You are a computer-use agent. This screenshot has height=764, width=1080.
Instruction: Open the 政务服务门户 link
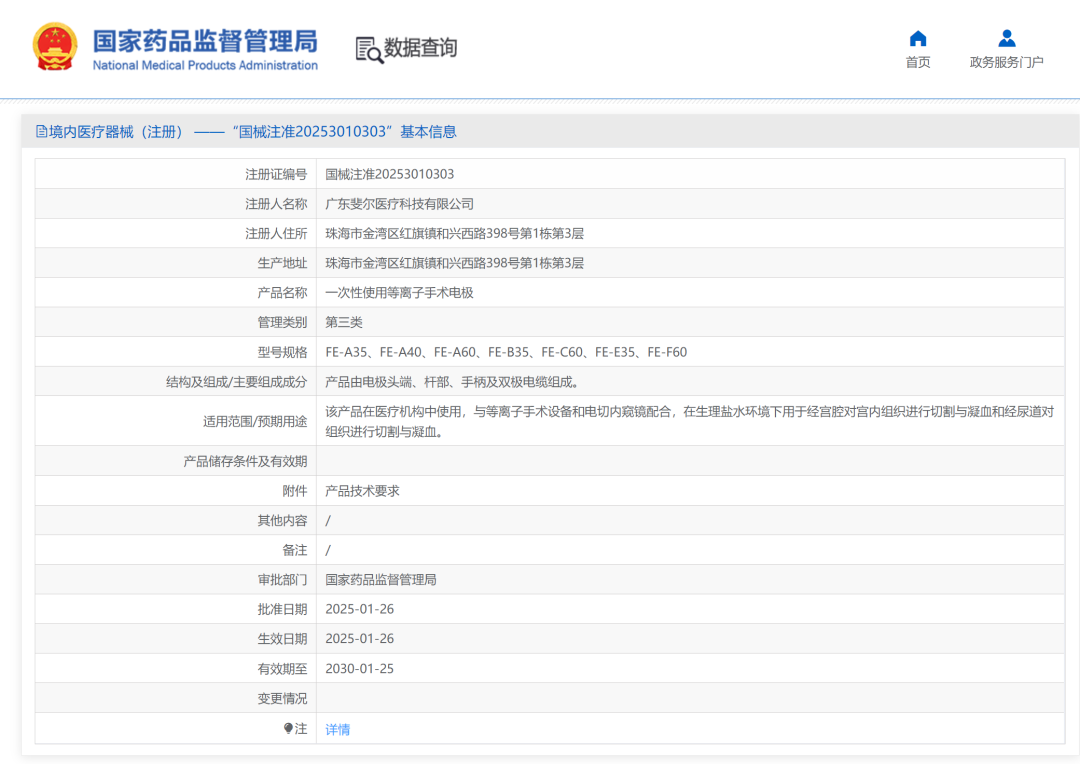pyautogui.click(x=1006, y=62)
